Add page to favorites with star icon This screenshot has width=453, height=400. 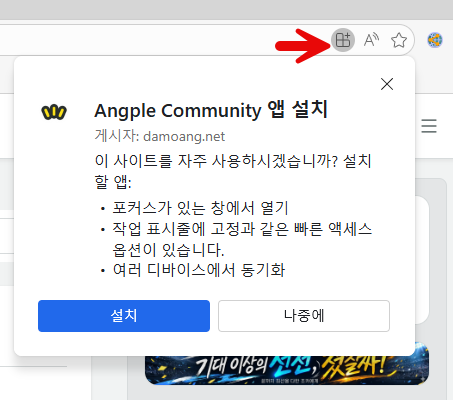[x=399, y=40]
